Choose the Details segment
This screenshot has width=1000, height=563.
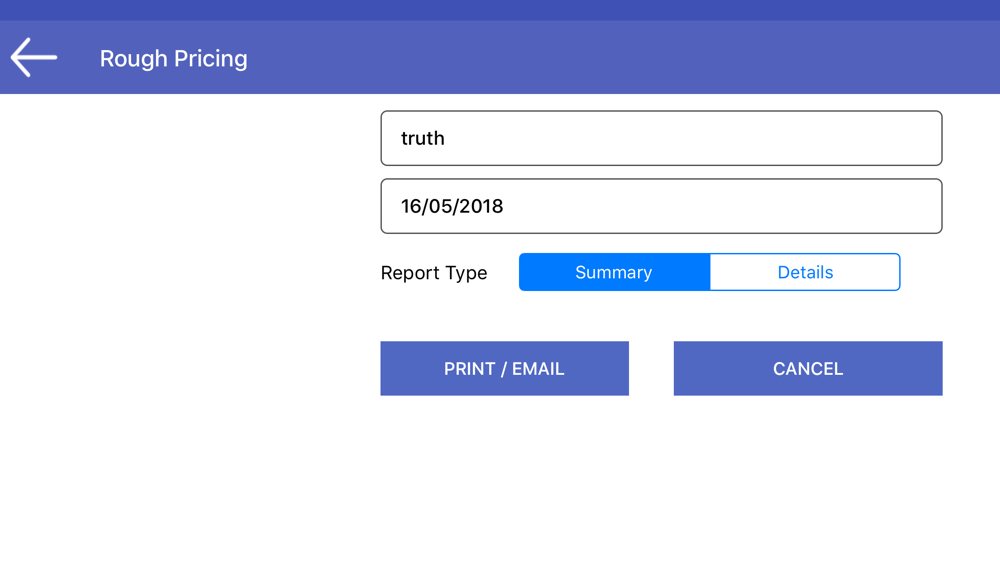click(x=805, y=272)
